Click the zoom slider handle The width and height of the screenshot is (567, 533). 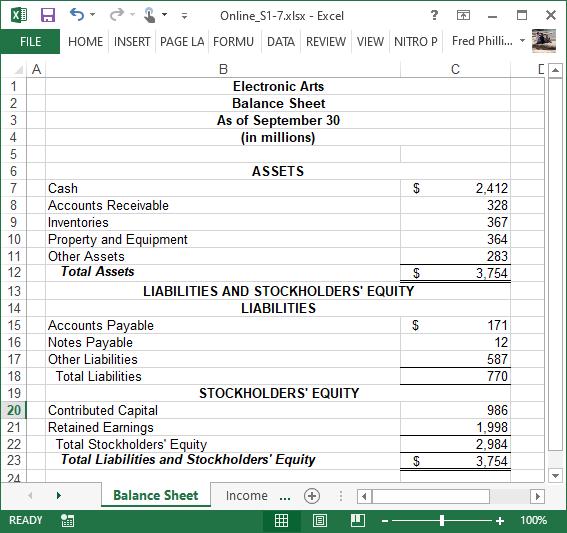(x=442, y=521)
